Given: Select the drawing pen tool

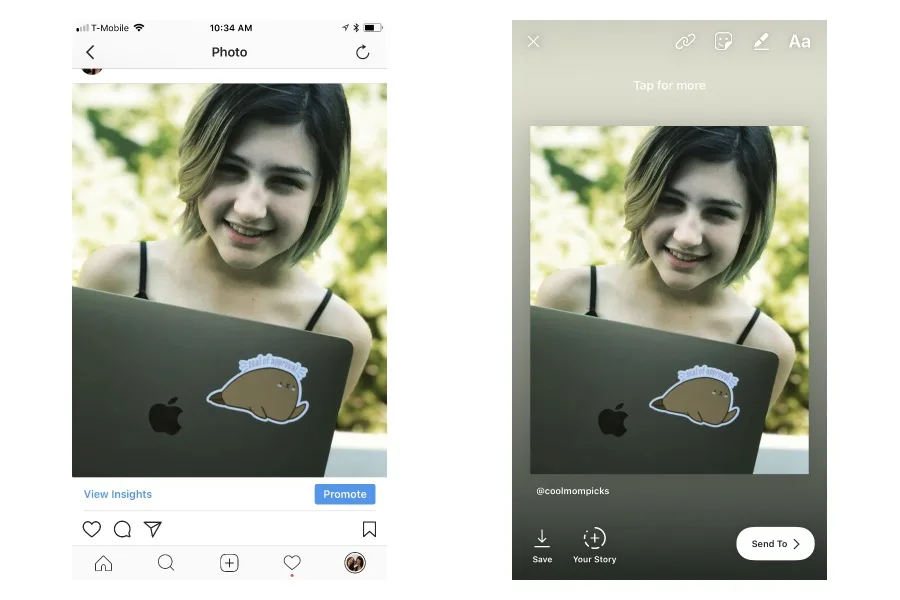Looking at the screenshot, I should point(761,42).
